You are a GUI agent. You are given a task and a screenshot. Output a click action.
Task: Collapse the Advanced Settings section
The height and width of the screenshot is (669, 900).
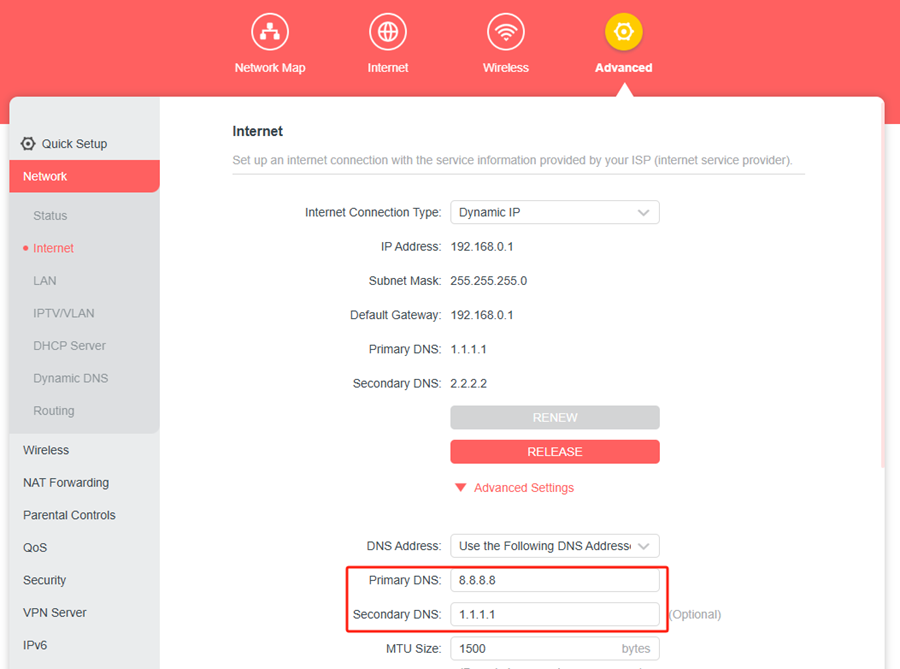pyautogui.click(x=514, y=488)
